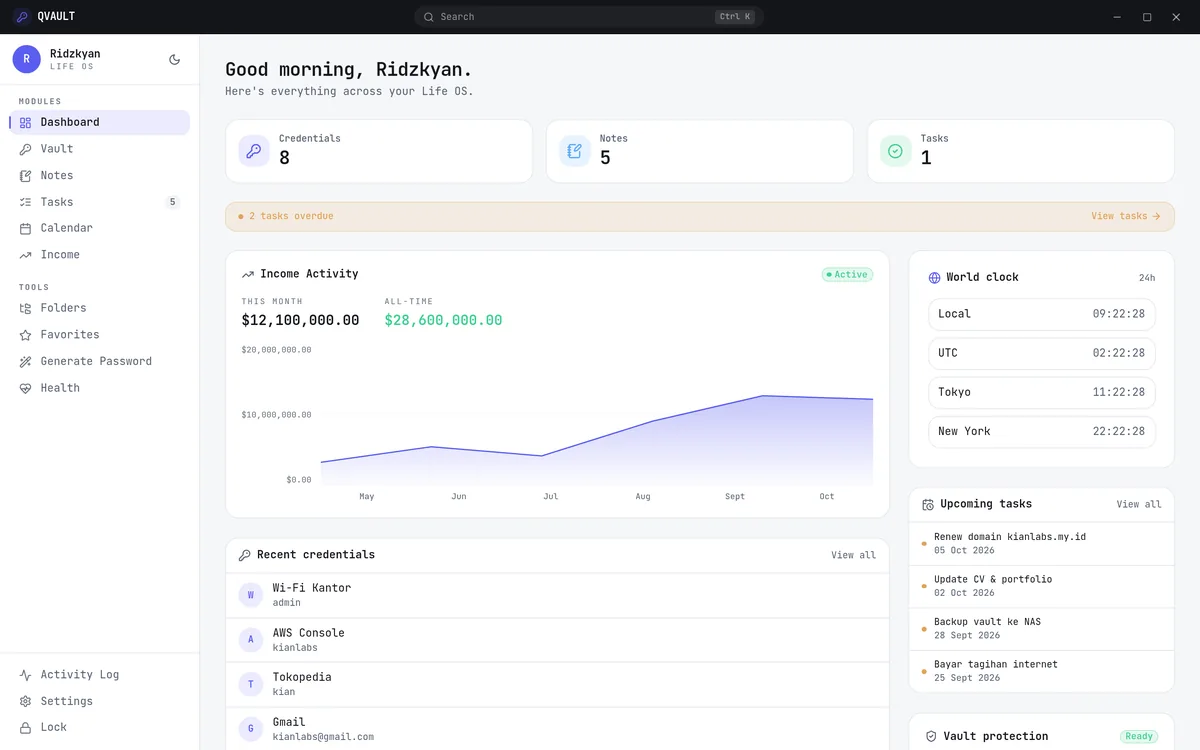Click the Settings gear icon
Viewport: 1200px width, 750px height.
(26, 702)
